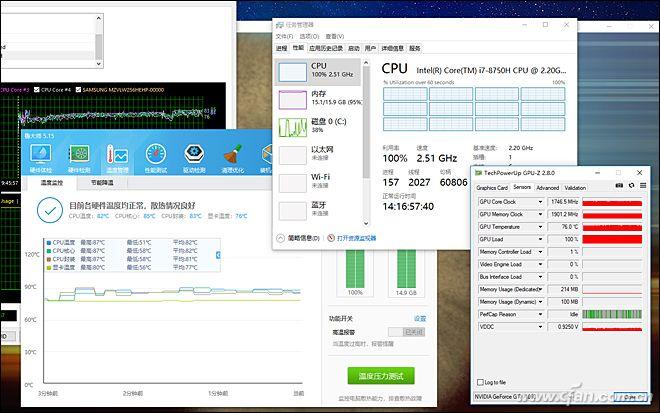
Task: Select the 蓝牙 Bluetooth item in sidebar
Action: coord(318,211)
